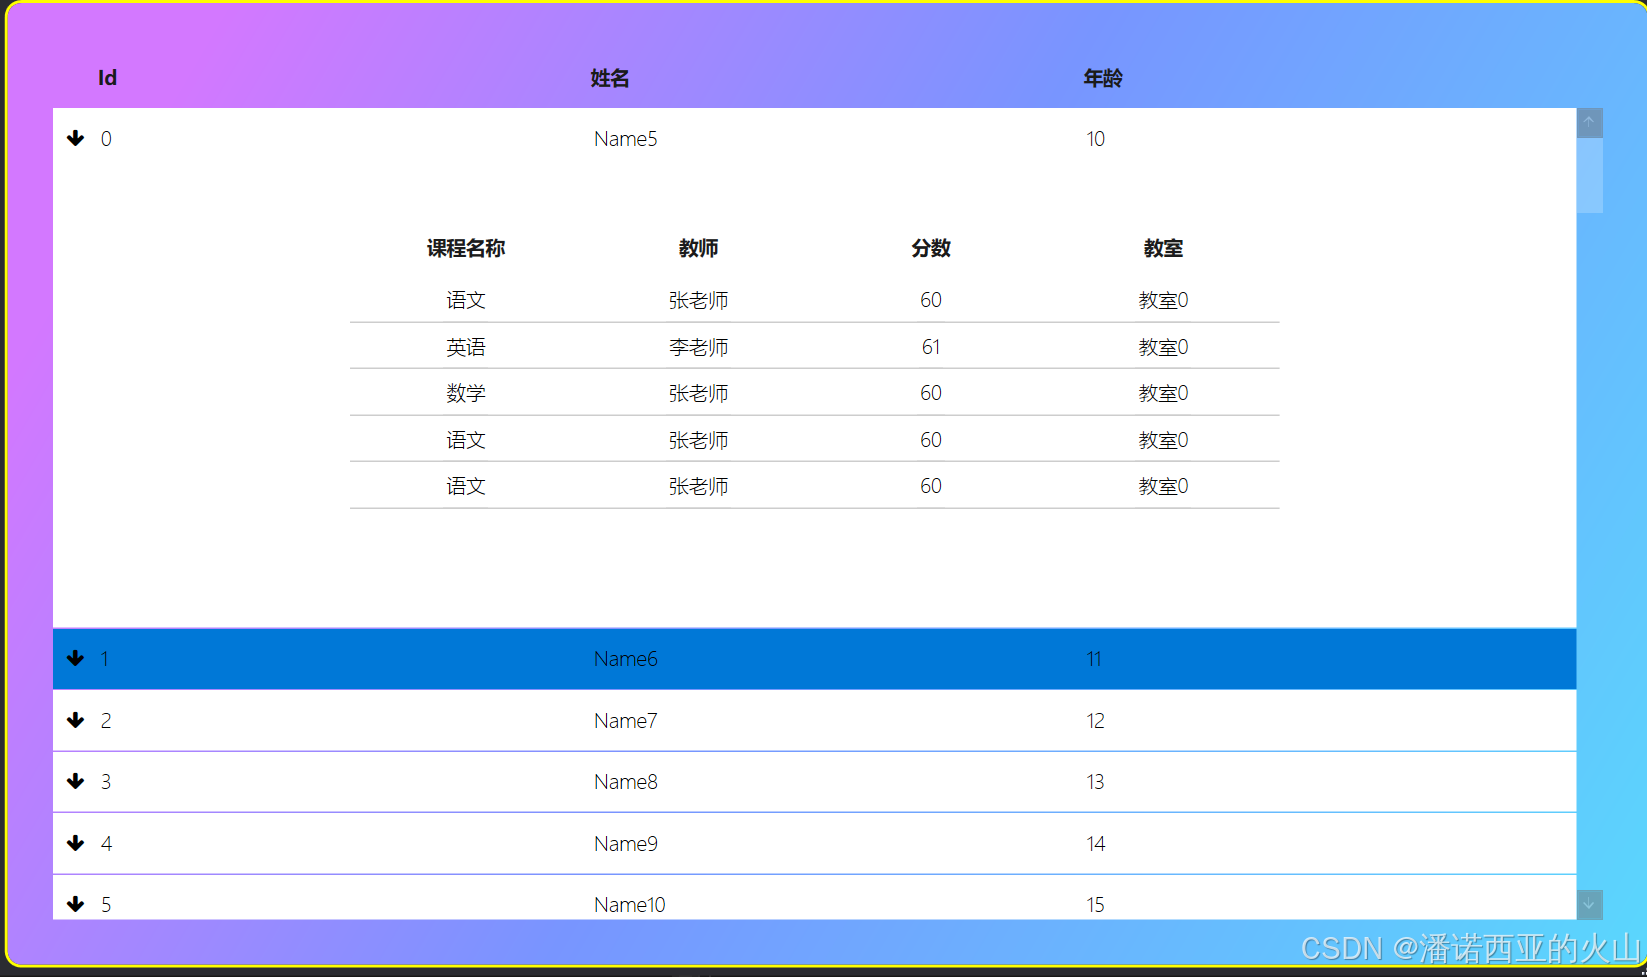Click the score 61 cell
Image resolution: width=1647 pixels, height=977 pixels.
[931, 347]
